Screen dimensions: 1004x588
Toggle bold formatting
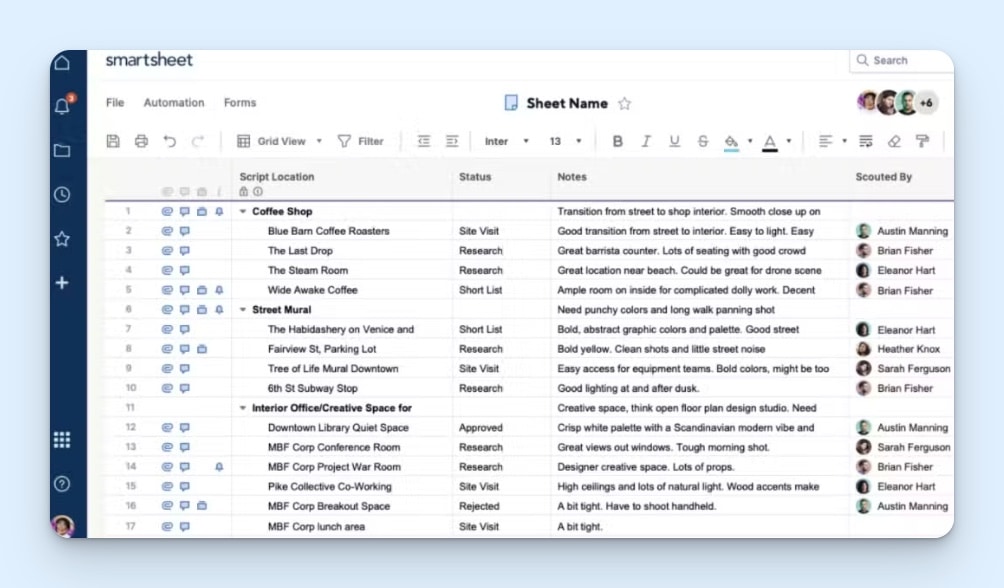pyautogui.click(x=617, y=141)
